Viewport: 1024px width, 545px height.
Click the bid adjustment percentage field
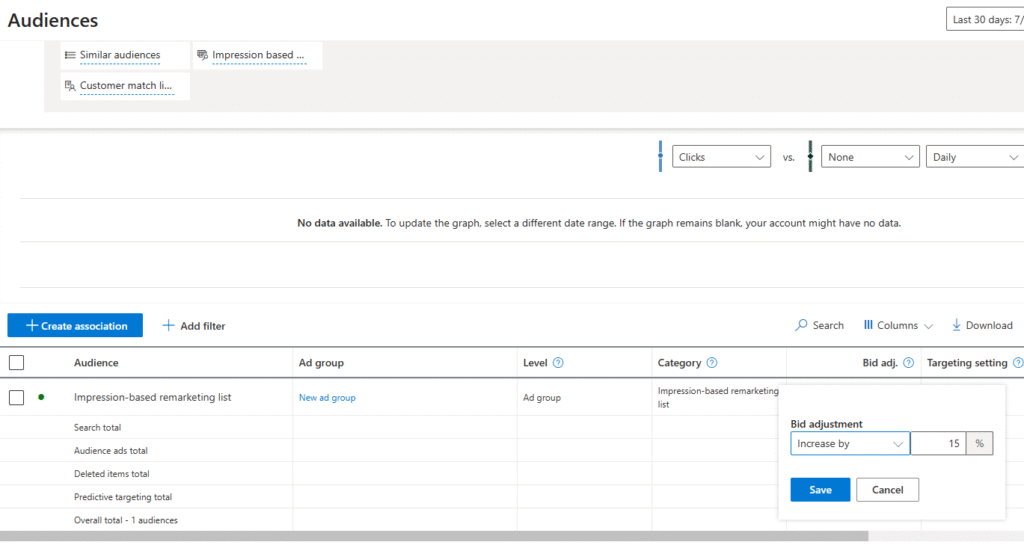pos(938,443)
